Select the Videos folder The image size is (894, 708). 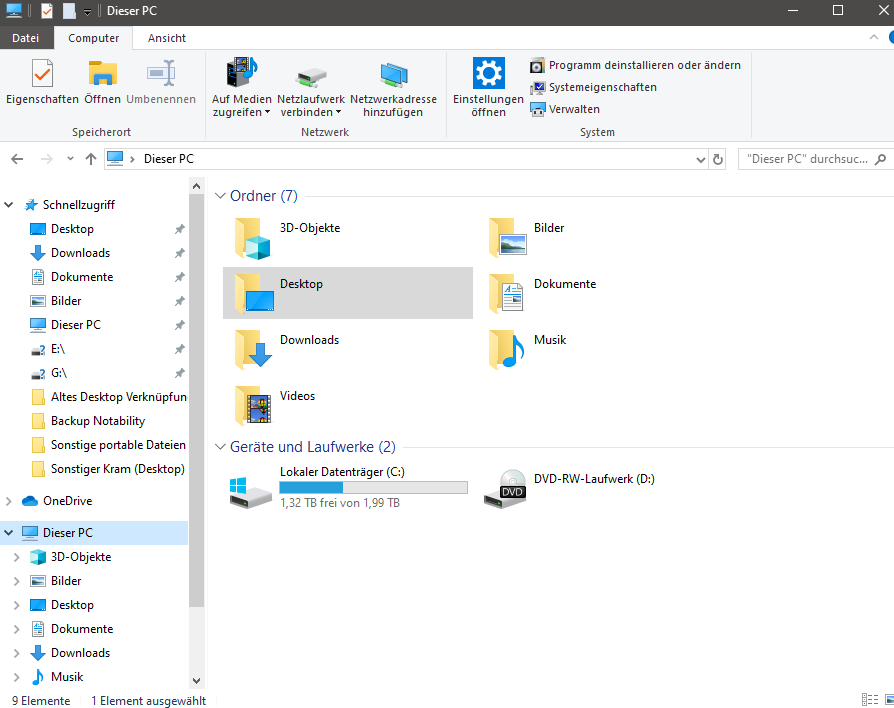(x=348, y=405)
